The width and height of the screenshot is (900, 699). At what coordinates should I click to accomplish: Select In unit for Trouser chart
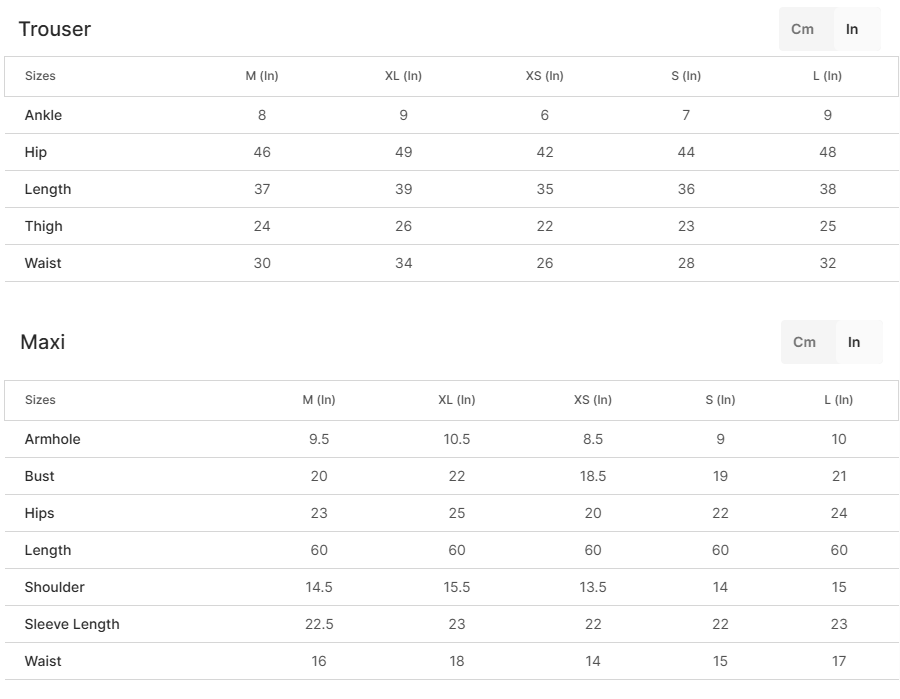coord(852,29)
